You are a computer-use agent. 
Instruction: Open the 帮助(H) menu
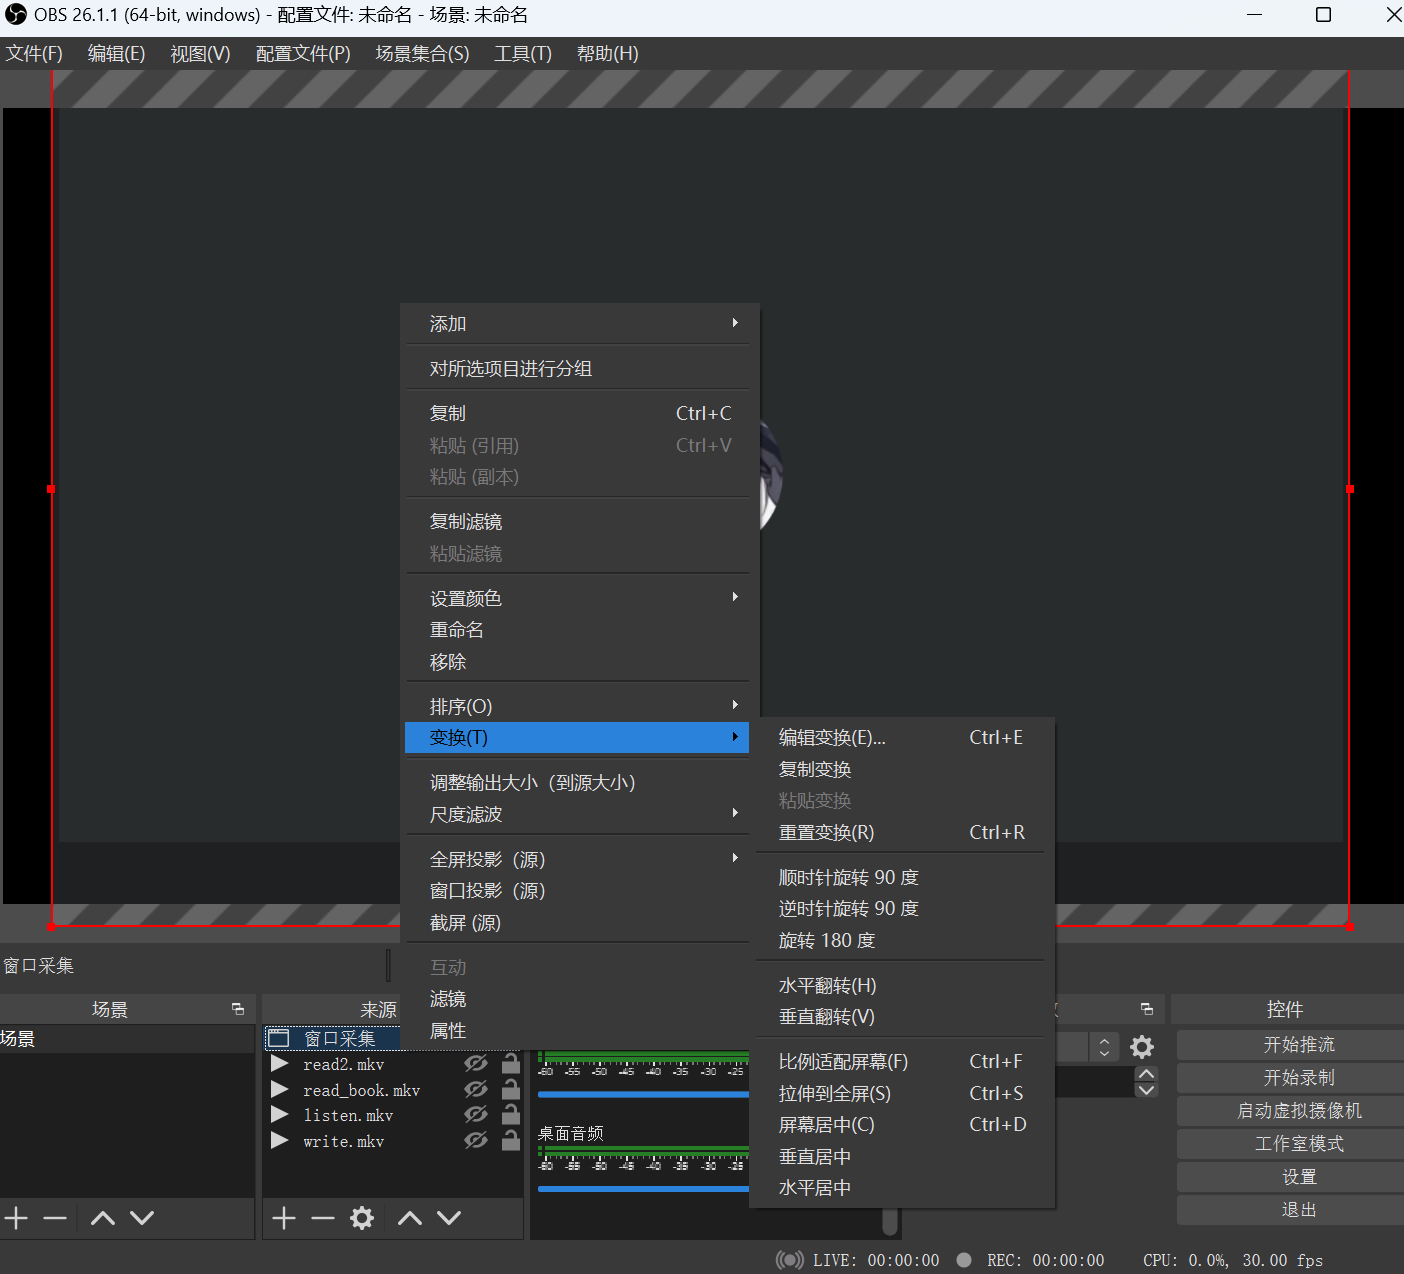click(x=607, y=53)
